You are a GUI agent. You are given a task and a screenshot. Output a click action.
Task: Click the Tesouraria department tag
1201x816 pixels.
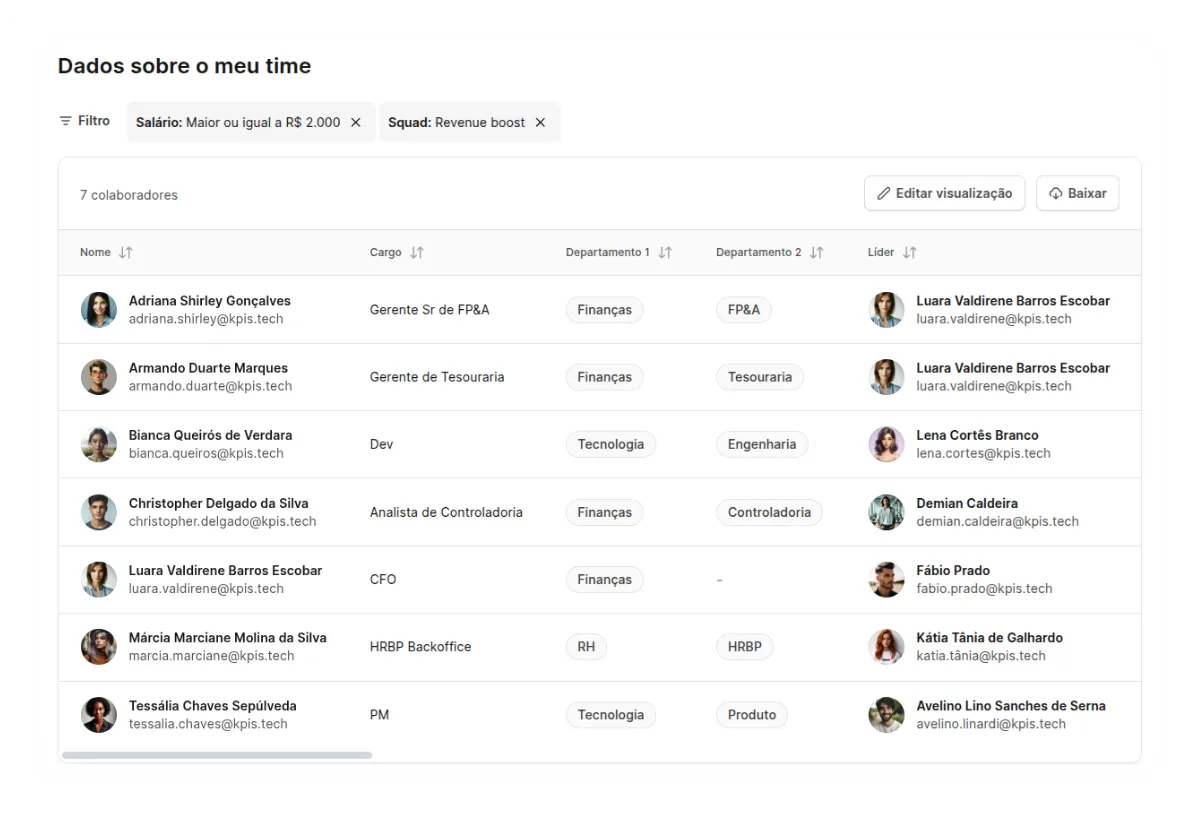tap(760, 377)
